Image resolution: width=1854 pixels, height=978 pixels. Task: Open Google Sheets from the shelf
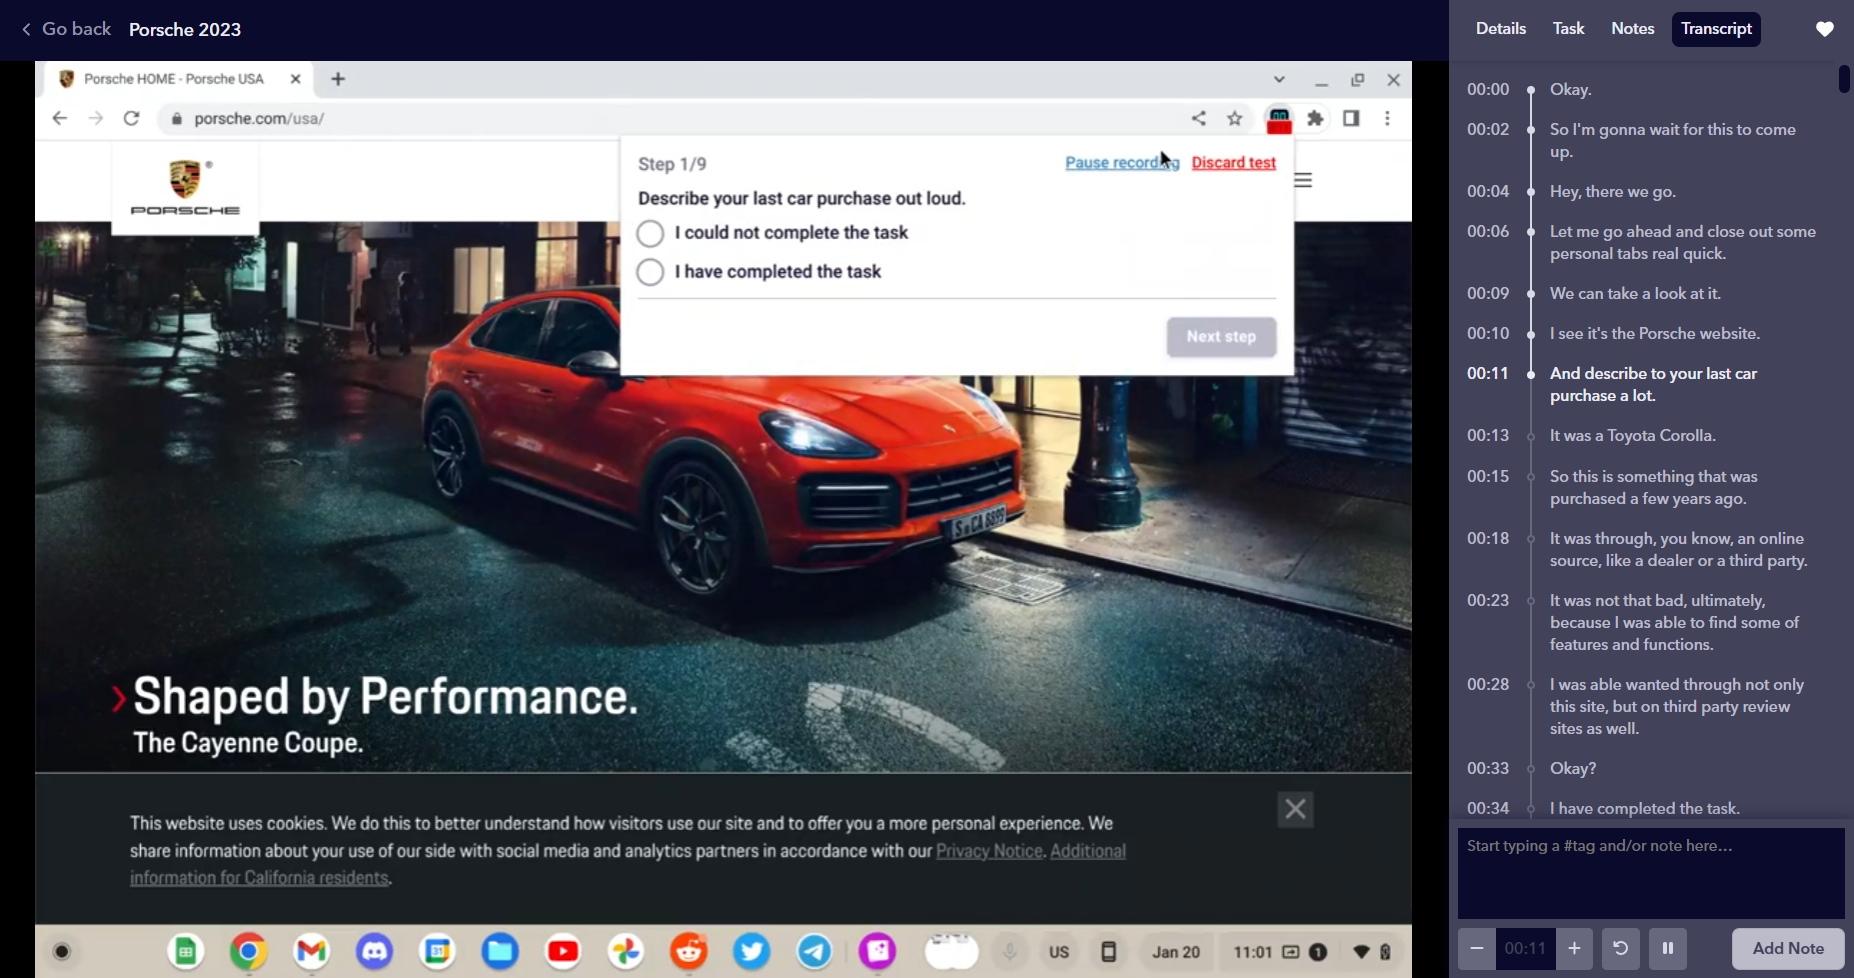(185, 952)
